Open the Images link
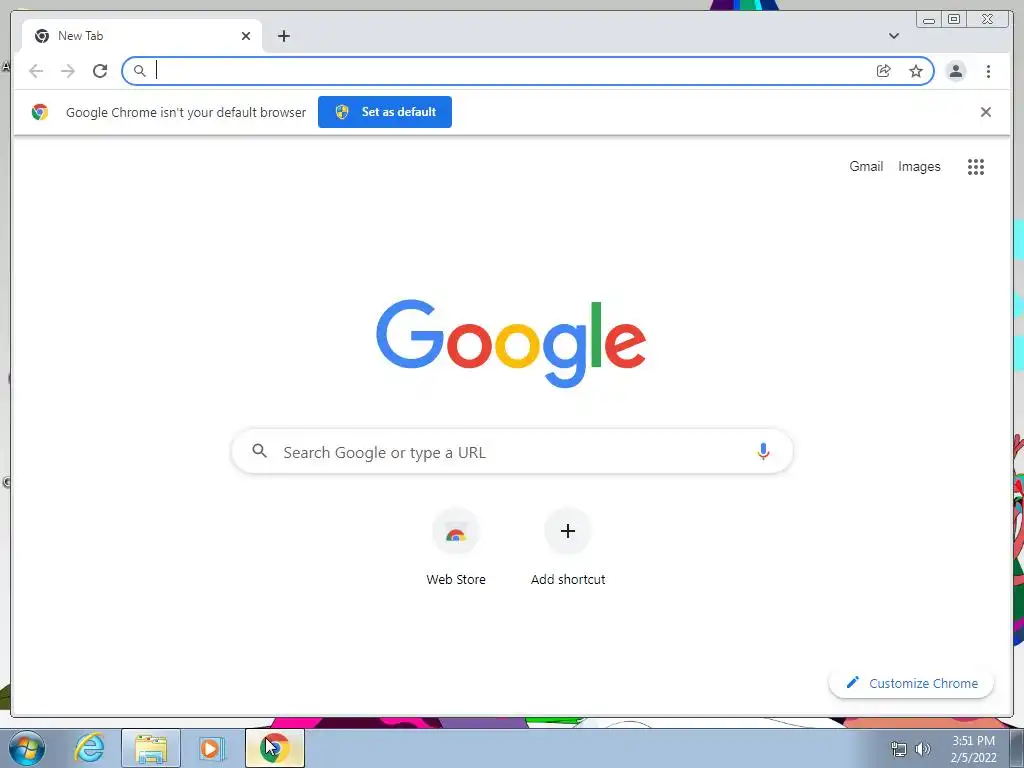Screen dimensions: 1024x768 point(919,167)
